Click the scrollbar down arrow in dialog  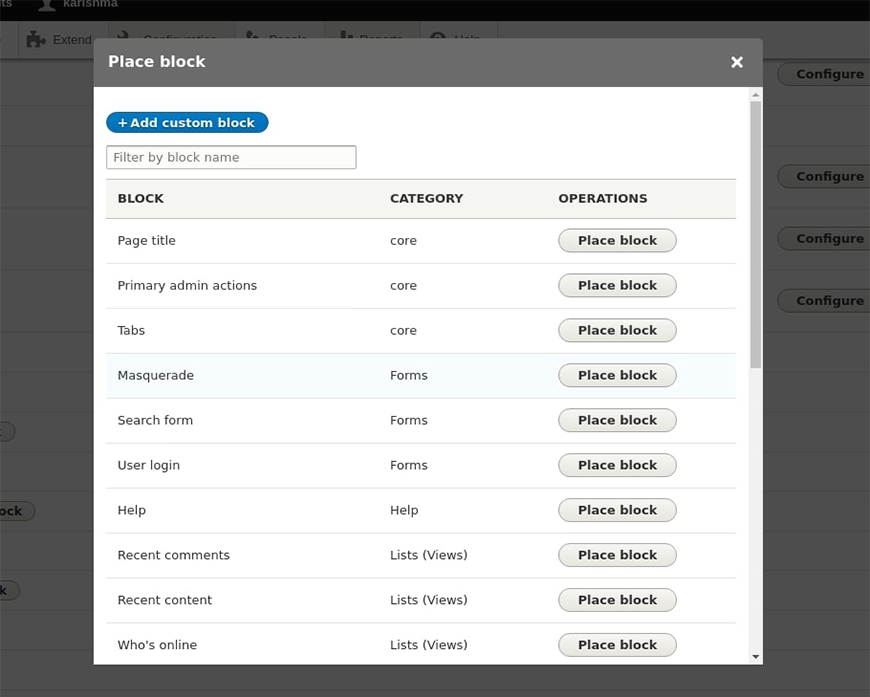click(x=756, y=656)
